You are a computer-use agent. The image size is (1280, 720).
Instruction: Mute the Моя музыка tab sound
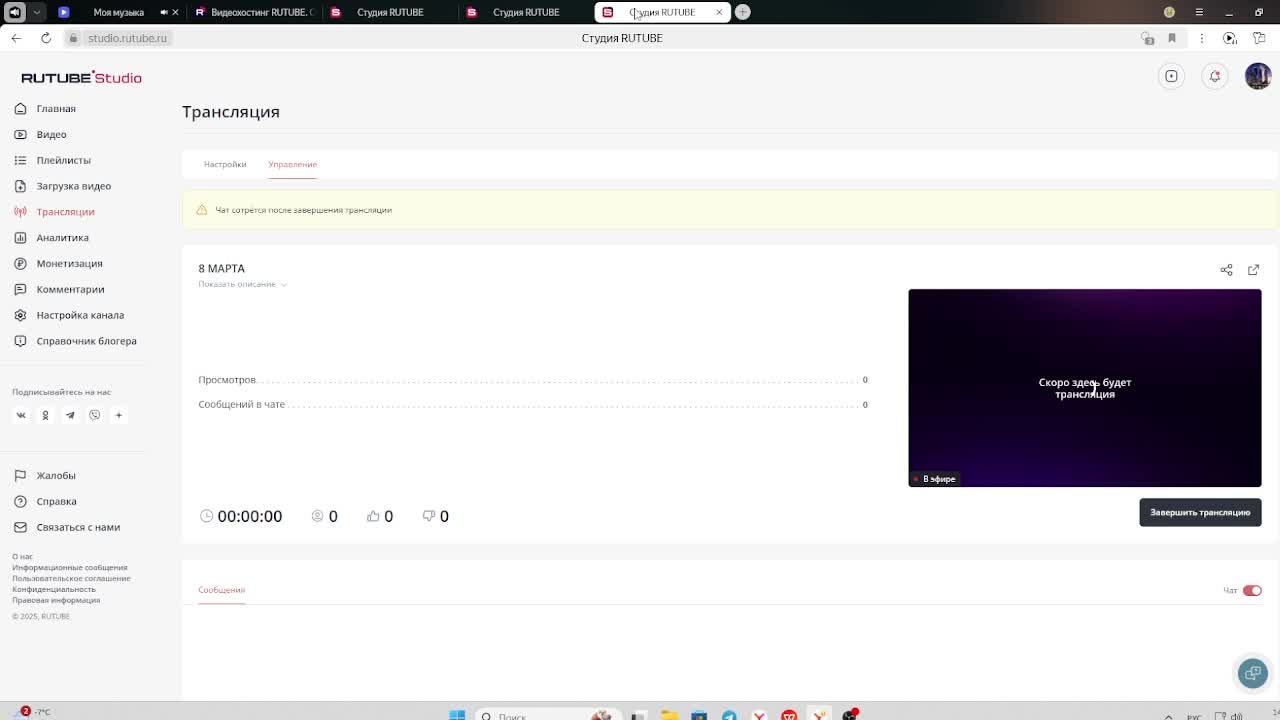(x=164, y=12)
